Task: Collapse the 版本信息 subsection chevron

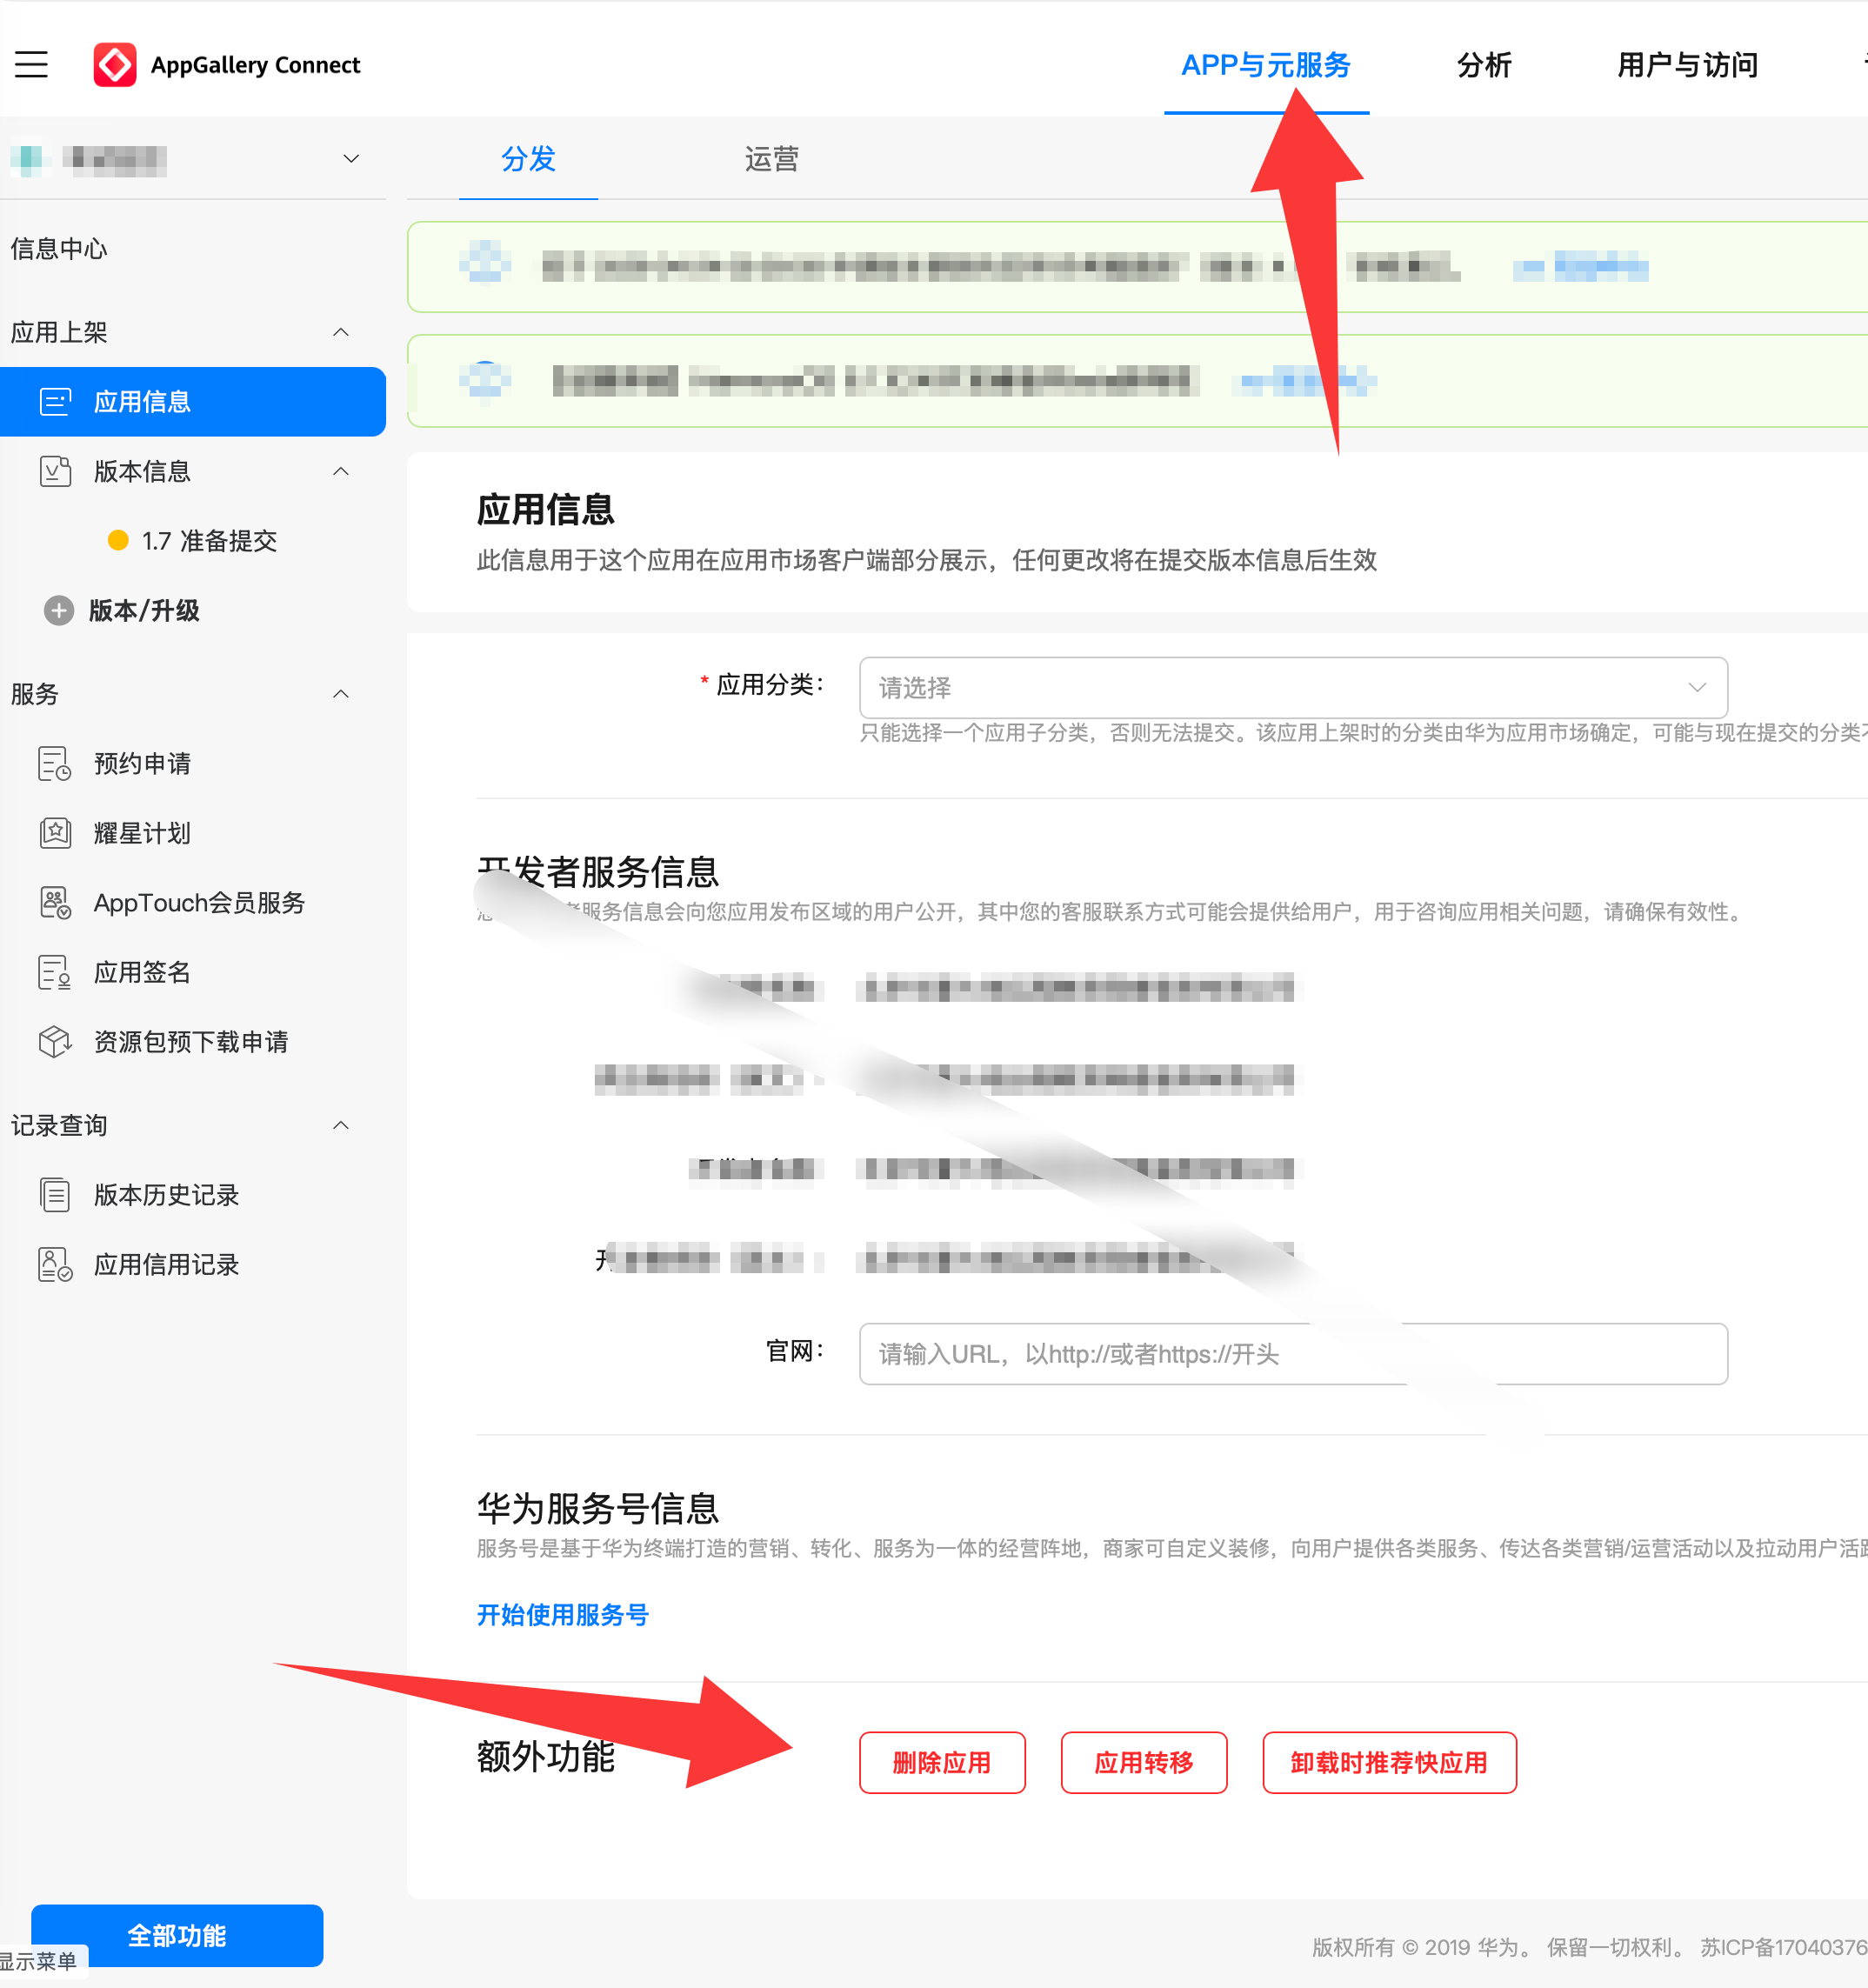Action: pos(341,471)
